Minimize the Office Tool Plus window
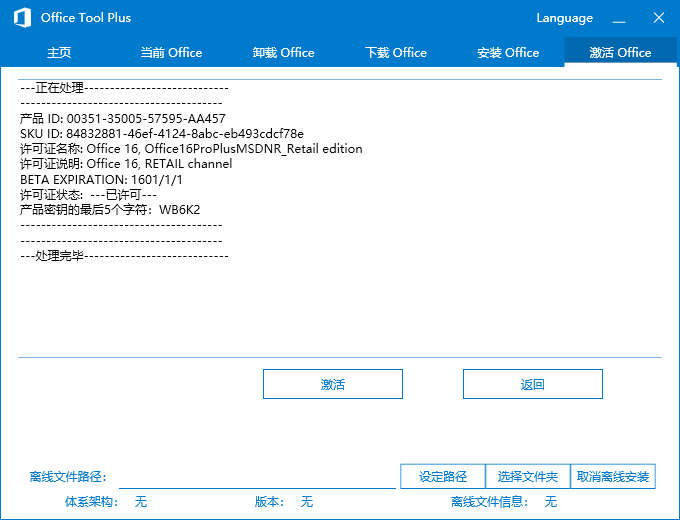The height and width of the screenshot is (520, 680). [620, 18]
